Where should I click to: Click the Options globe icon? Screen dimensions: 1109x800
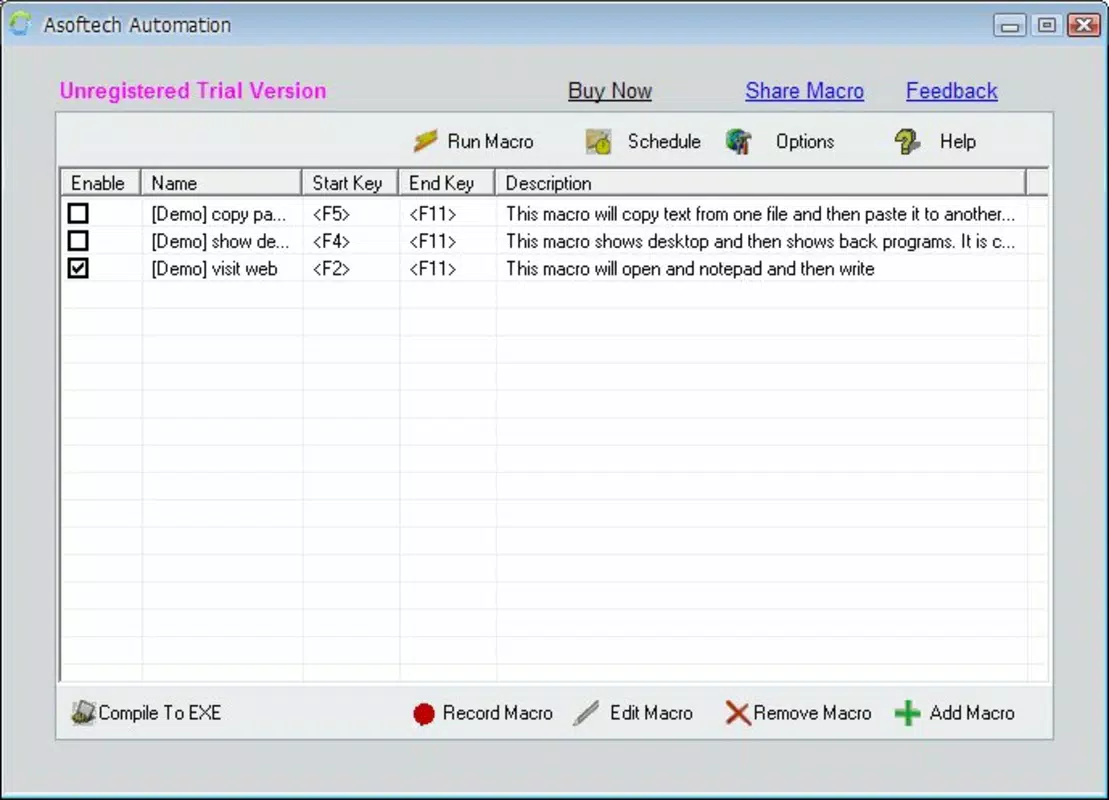[x=738, y=141]
